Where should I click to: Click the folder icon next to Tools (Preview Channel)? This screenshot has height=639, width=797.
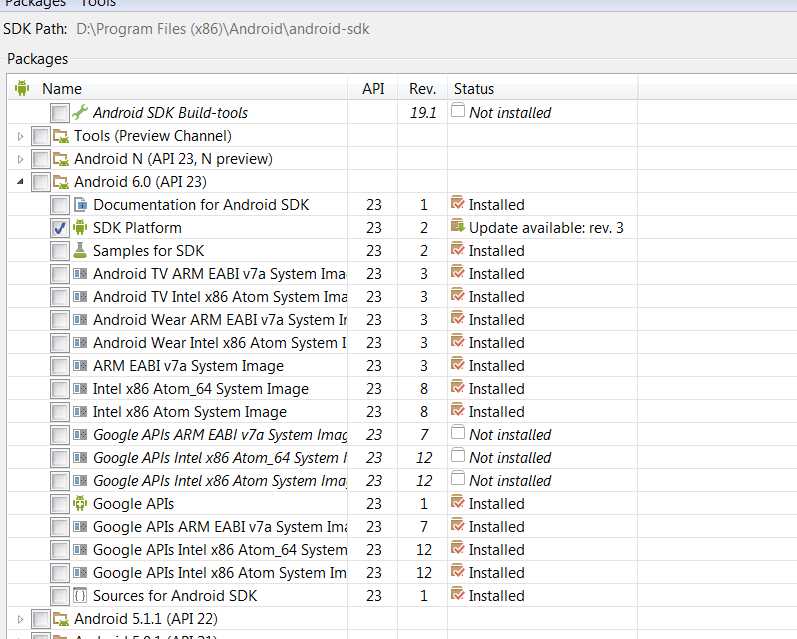(61, 136)
